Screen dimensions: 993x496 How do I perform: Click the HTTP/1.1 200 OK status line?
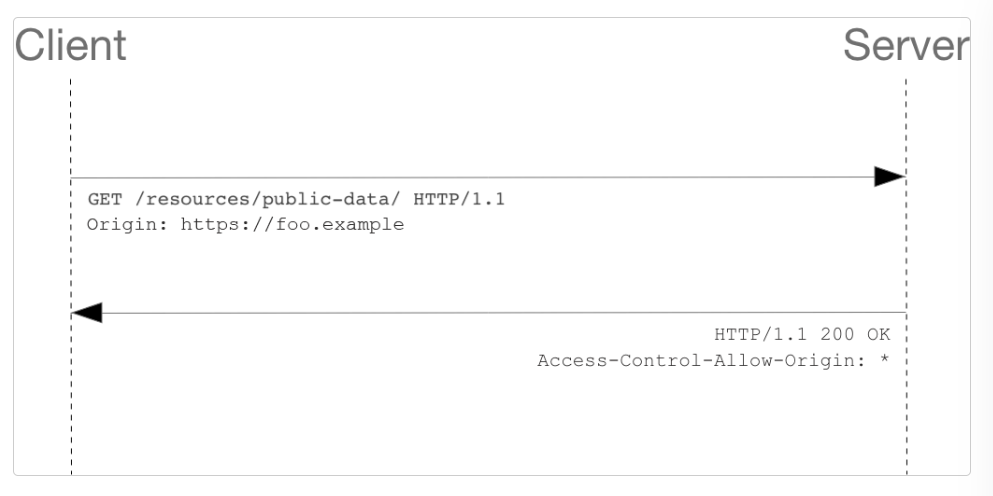click(x=802, y=334)
